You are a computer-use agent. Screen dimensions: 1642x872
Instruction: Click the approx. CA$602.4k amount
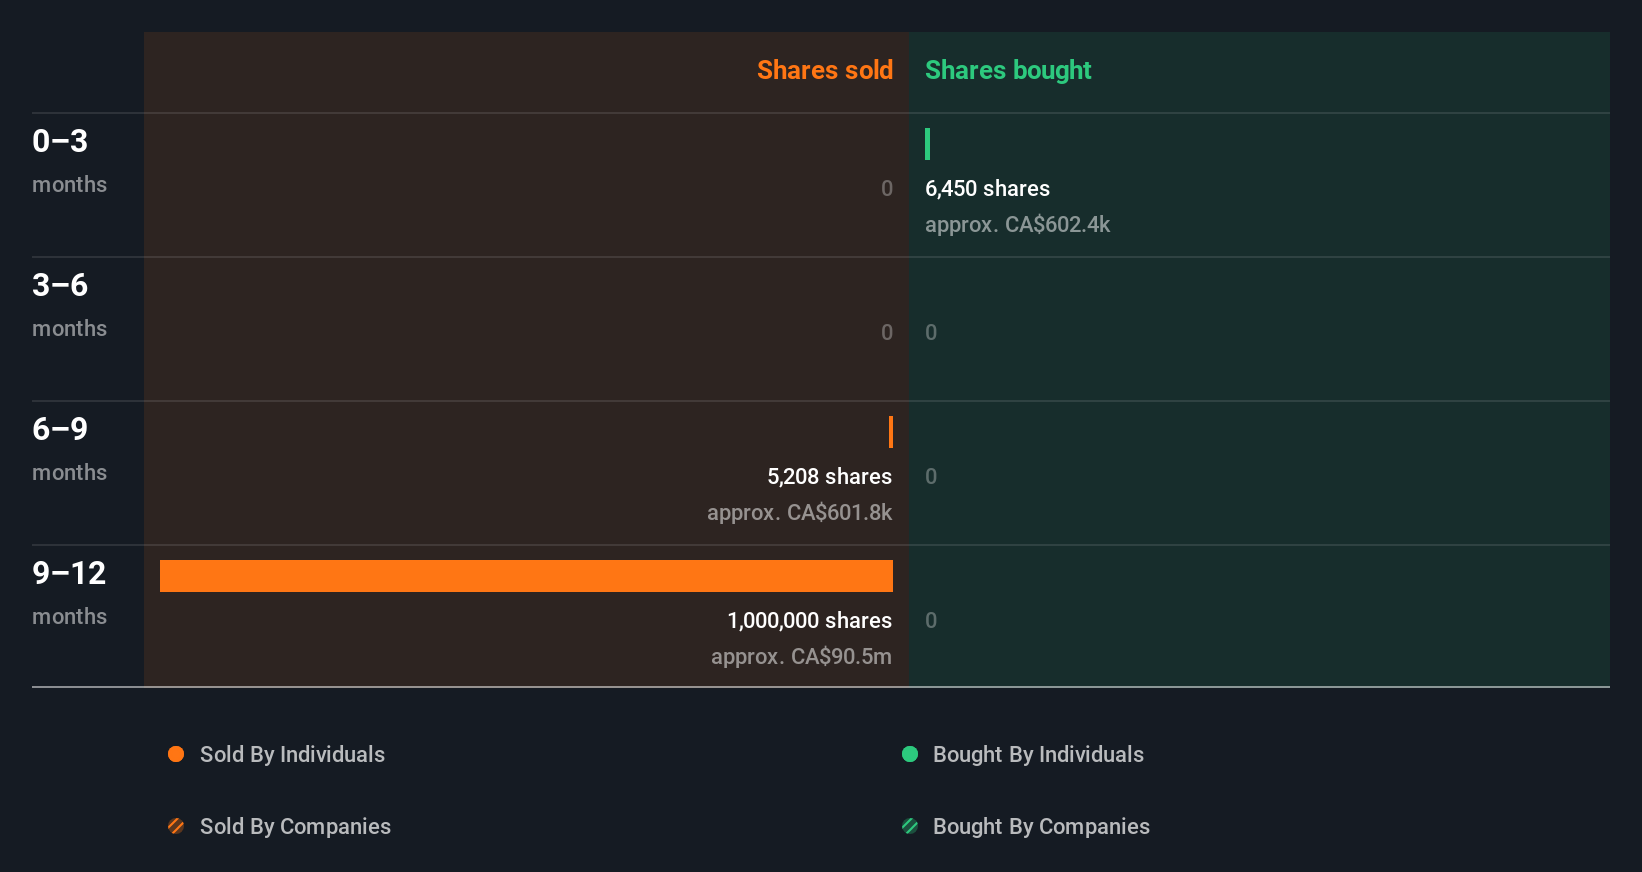[1017, 224]
